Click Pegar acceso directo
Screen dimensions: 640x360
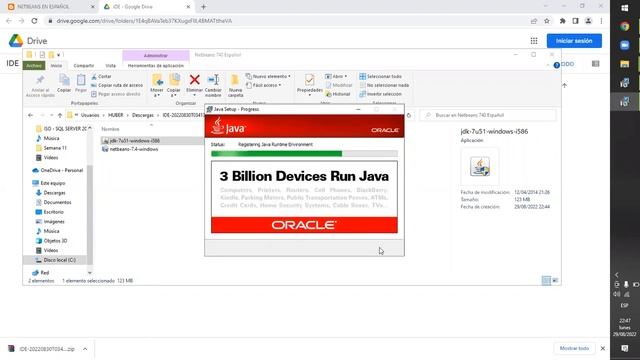point(116,94)
